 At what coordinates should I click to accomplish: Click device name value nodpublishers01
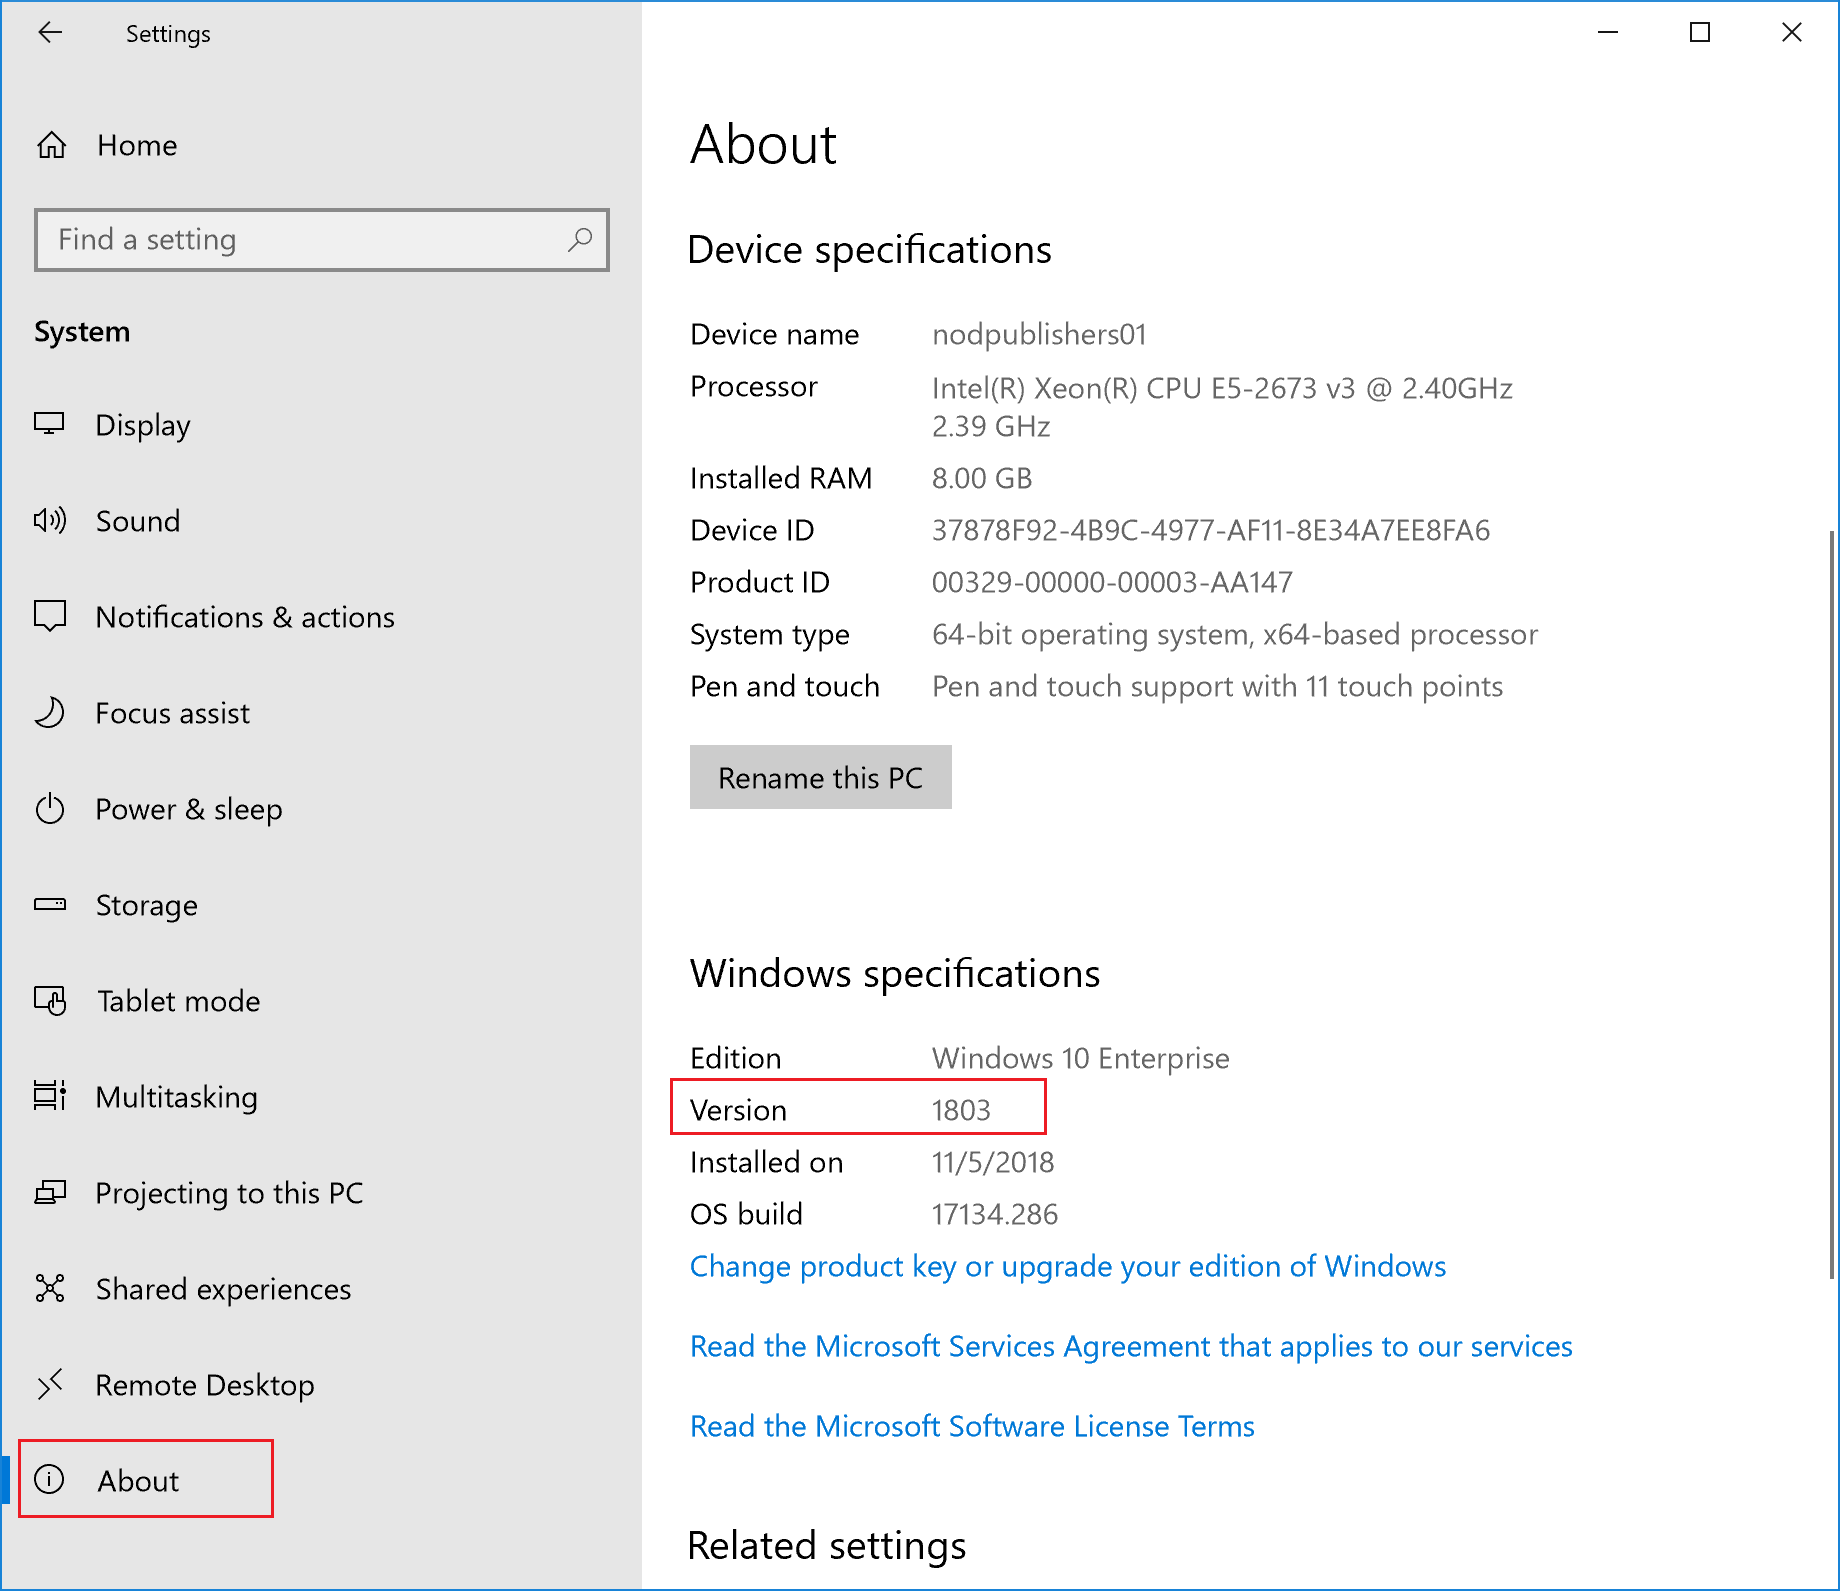click(x=1040, y=334)
